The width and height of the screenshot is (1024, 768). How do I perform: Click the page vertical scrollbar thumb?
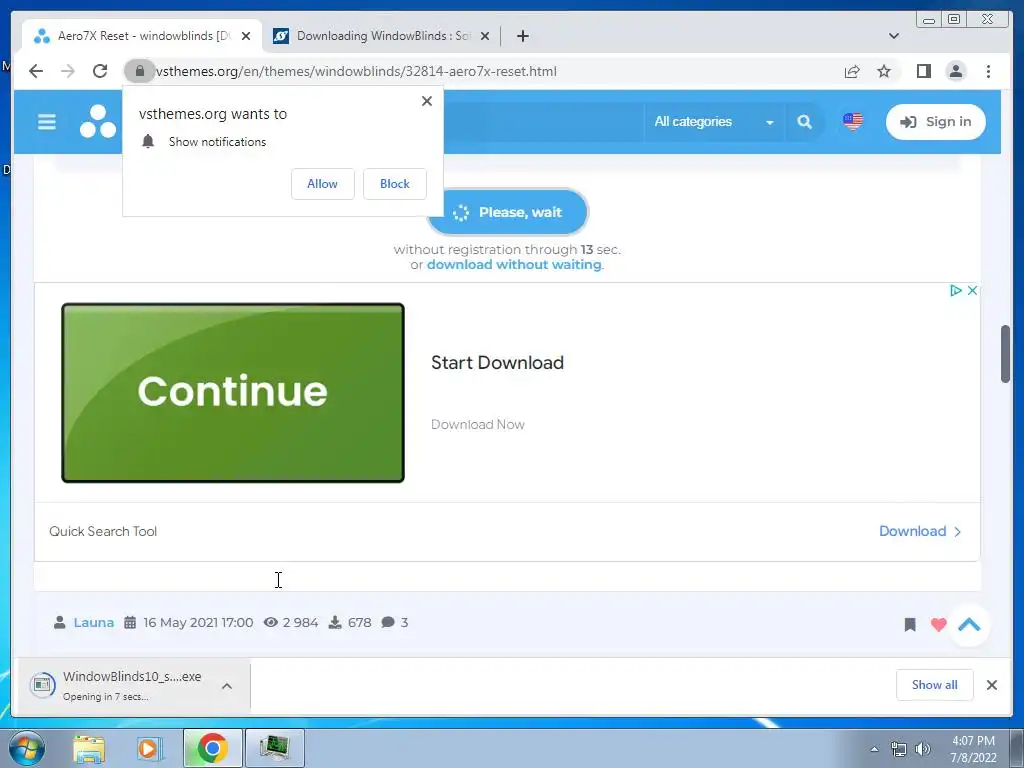pyautogui.click(x=1006, y=353)
